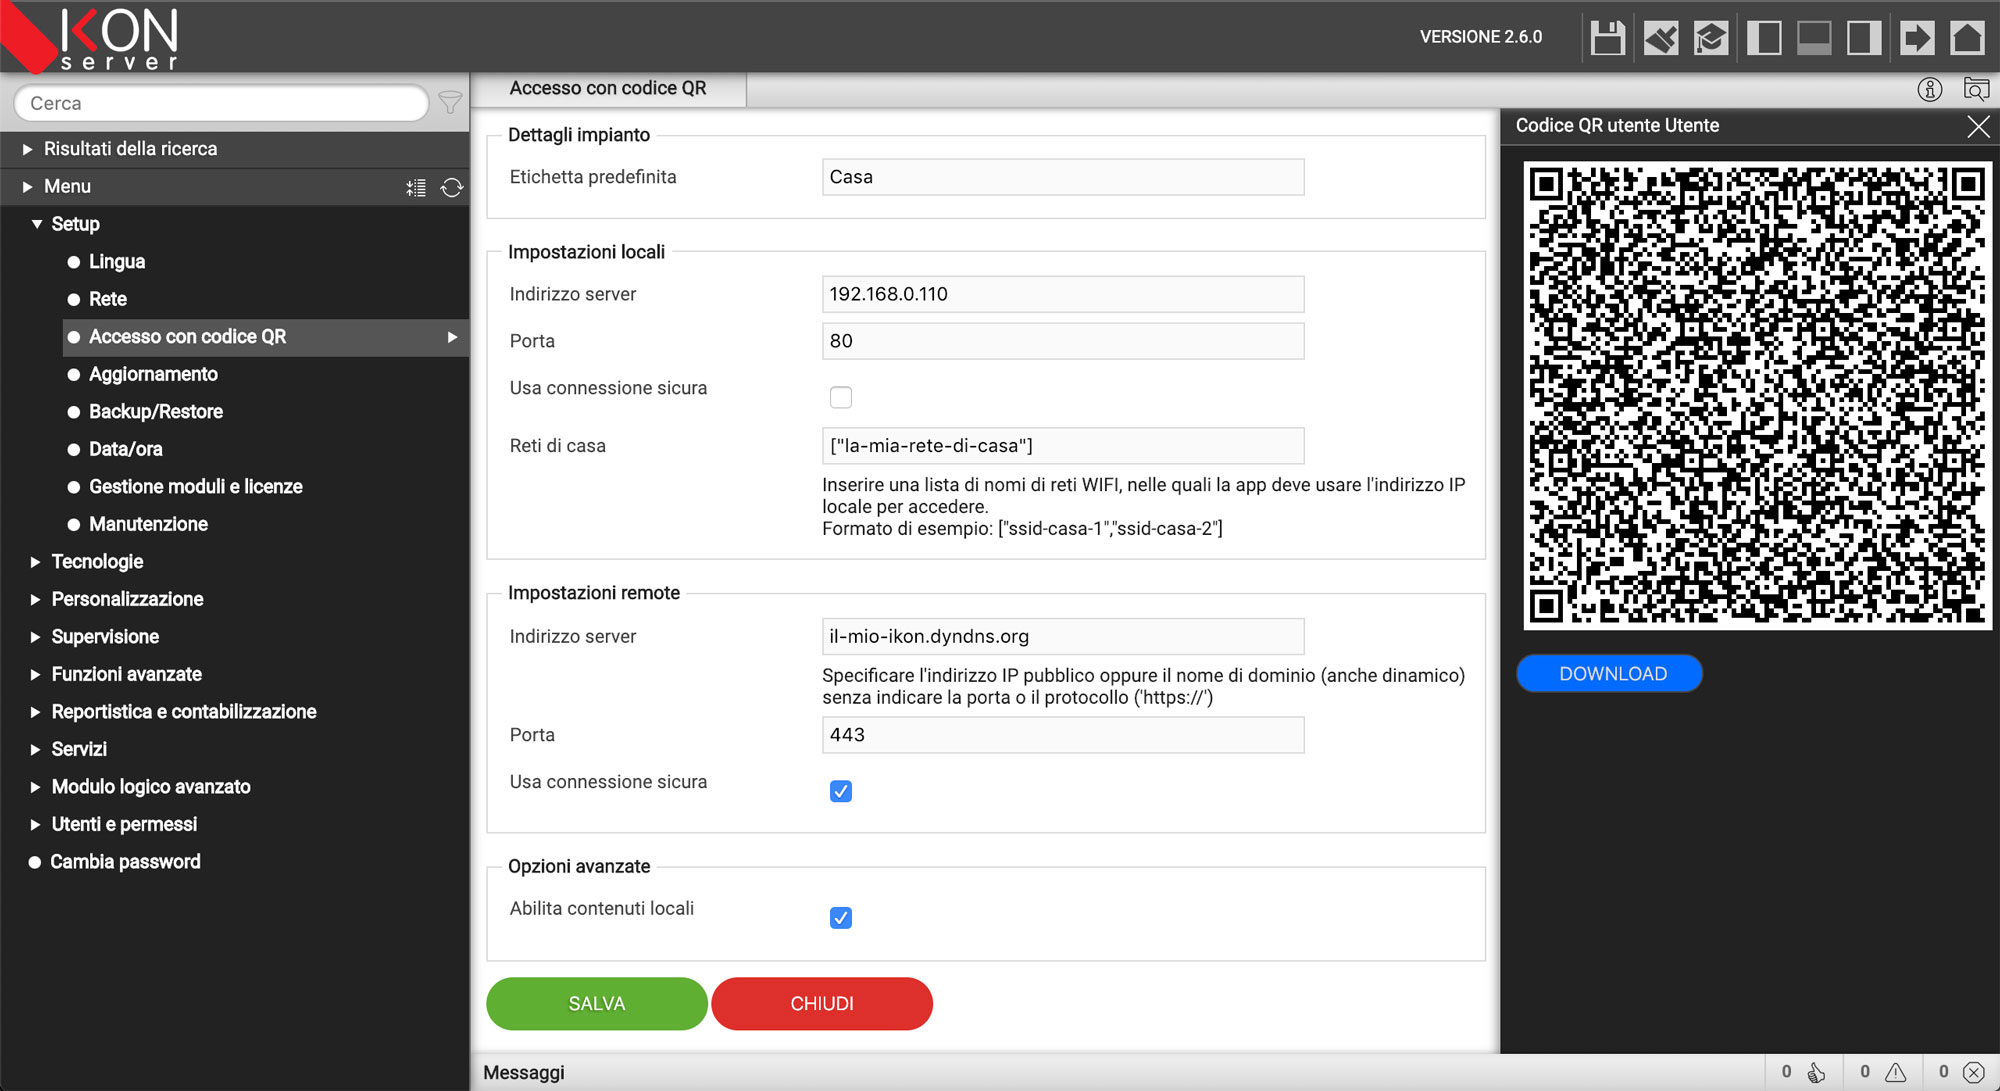The height and width of the screenshot is (1091, 2000).
Task: Expand the Funzioni avanzate tree node
Action: coord(35,674)
